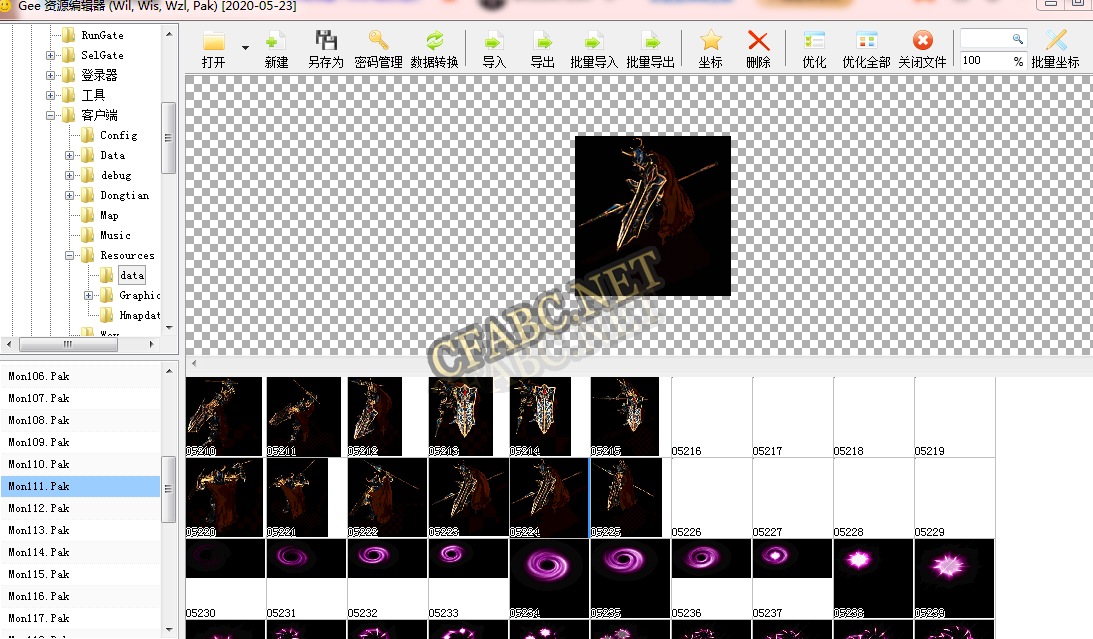Select Mon107.Pak in file list
The image size is (1093, 639).
point(80,399)
